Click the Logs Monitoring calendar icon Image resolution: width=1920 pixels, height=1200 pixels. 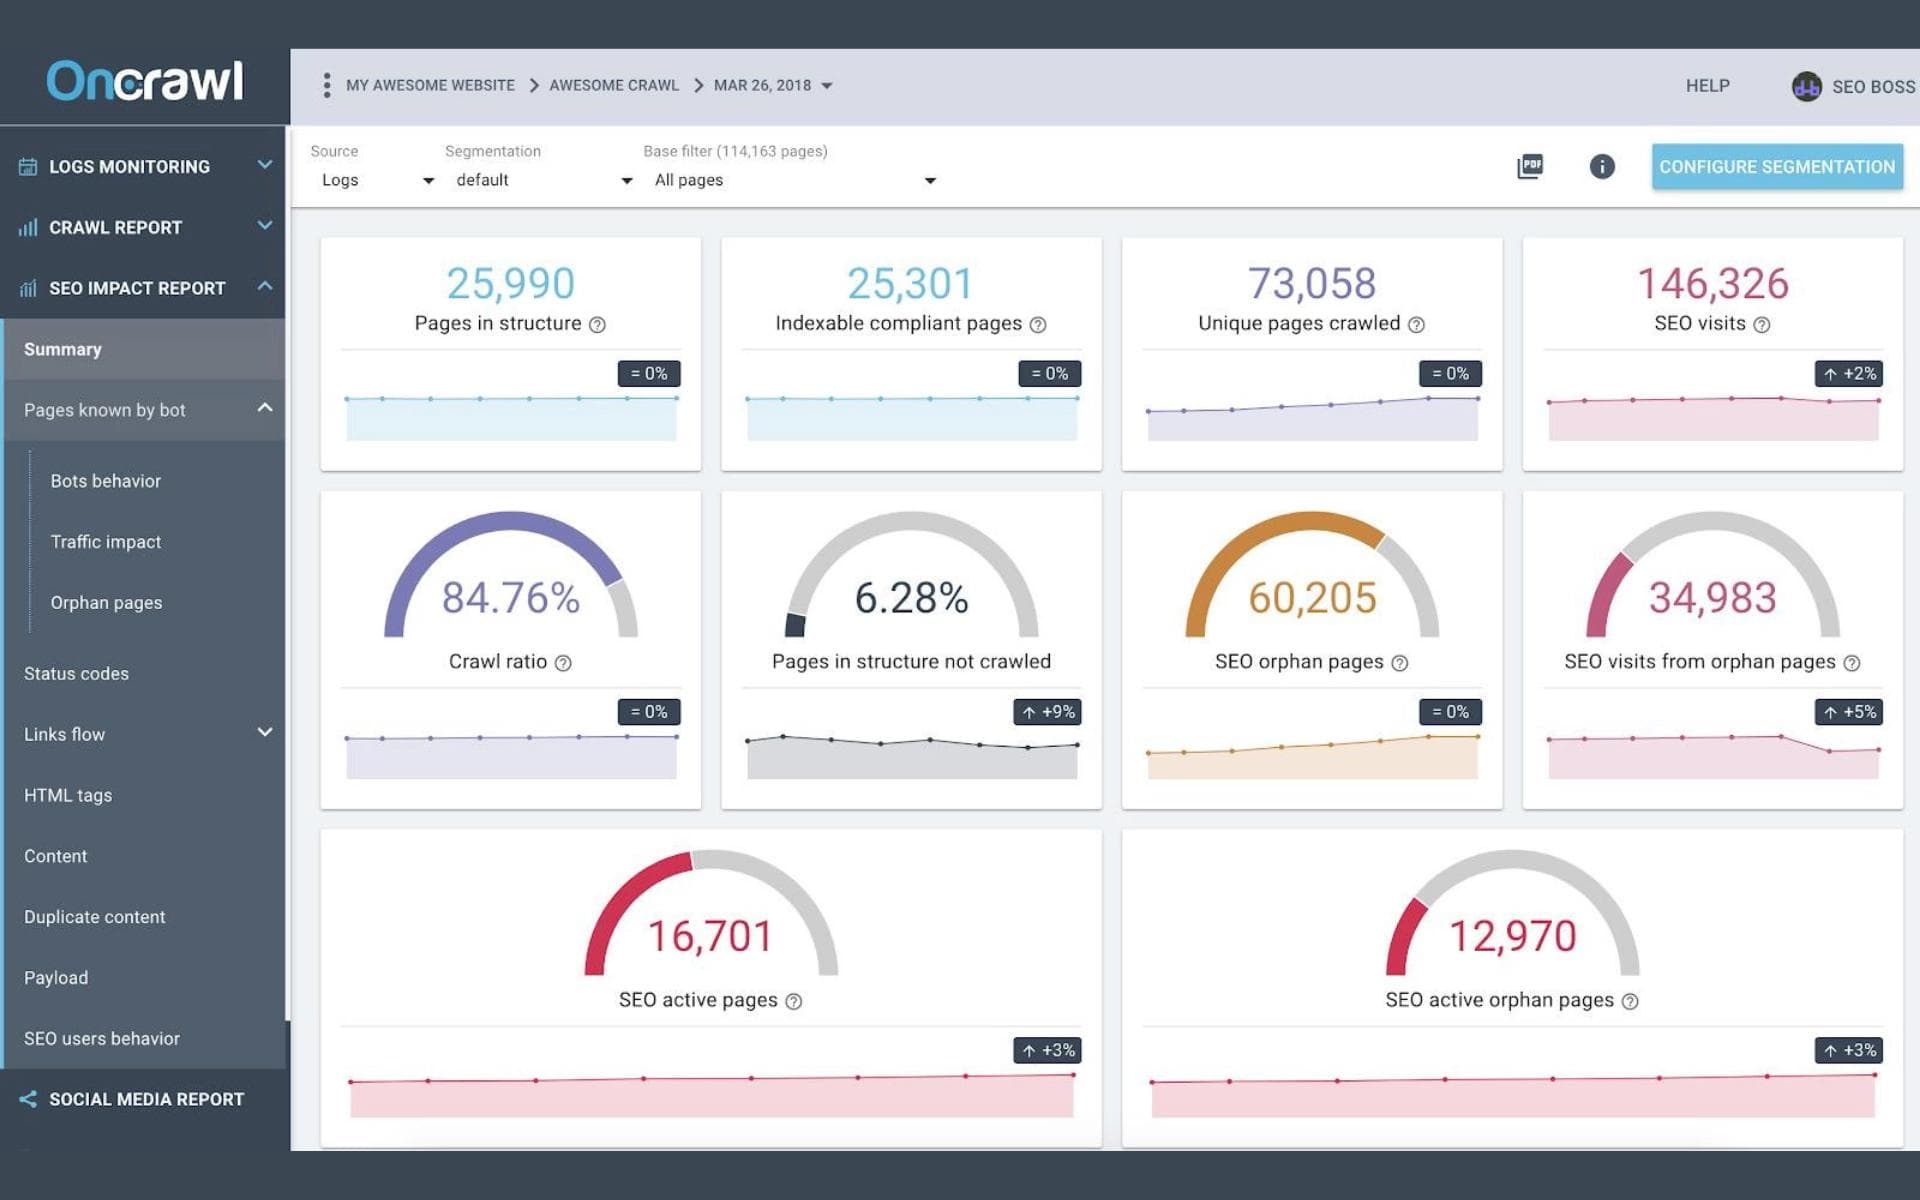27,166
